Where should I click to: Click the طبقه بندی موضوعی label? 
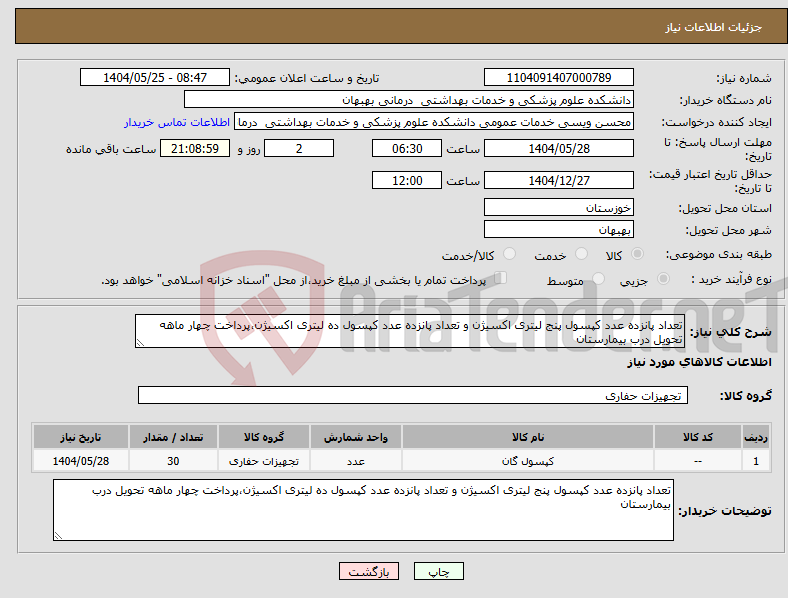click(719, 254)
